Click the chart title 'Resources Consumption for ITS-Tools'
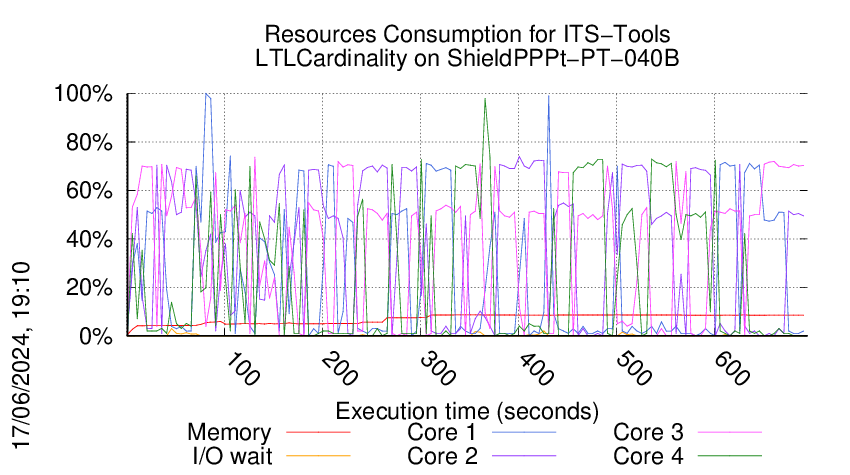This screenshot has width=850, height=475. pos(467,34)
